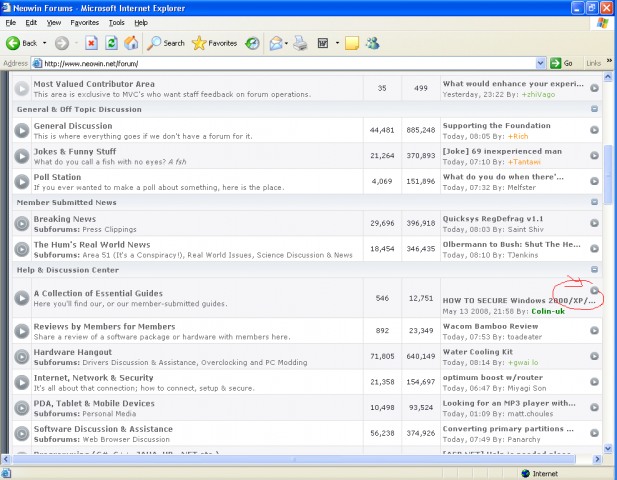The height and width of the screenshot is (480, 617).
Task: Open the Jokes & Funny Stuff forum
Action: click(x=76, y=150)
